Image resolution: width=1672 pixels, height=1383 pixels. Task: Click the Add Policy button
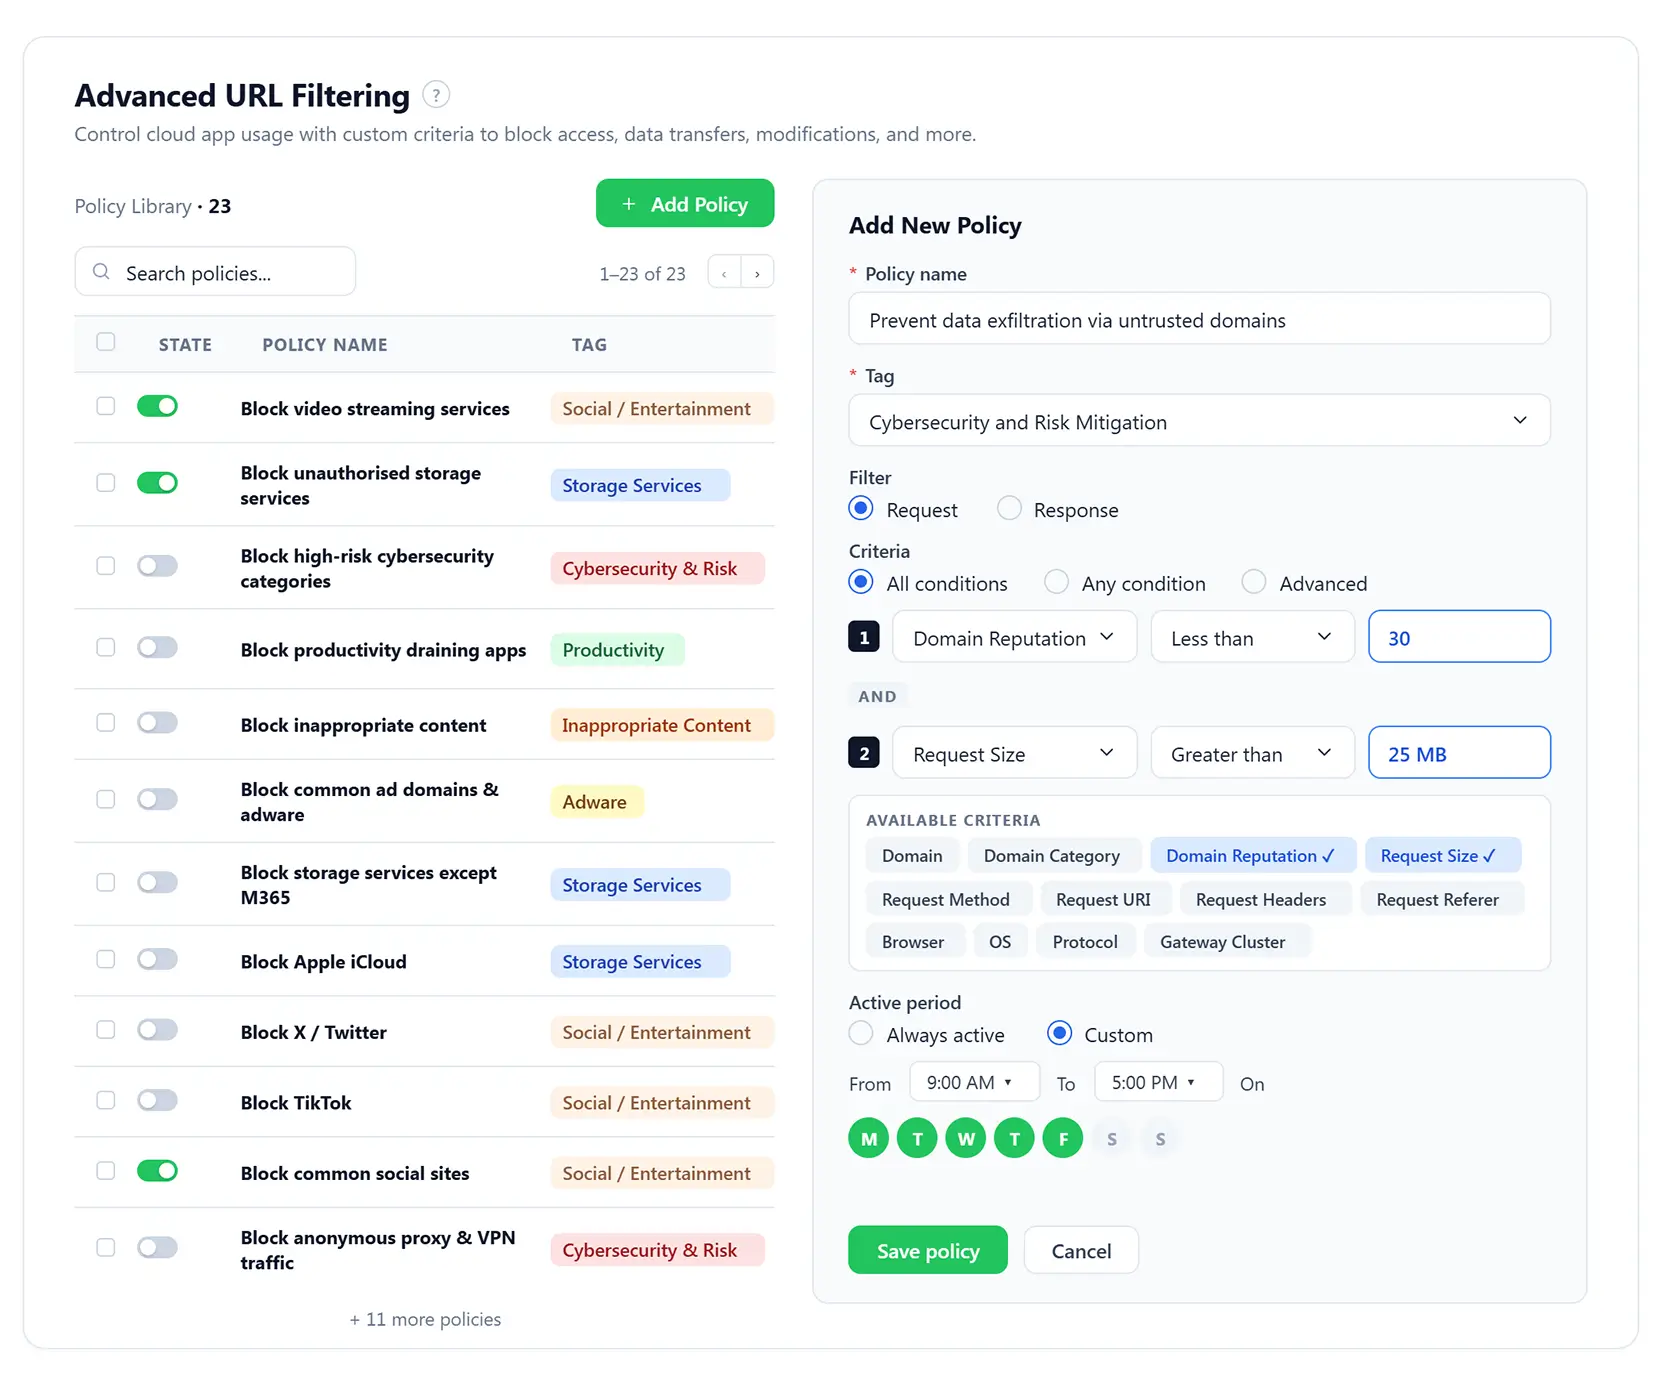(x=685, y=204)
